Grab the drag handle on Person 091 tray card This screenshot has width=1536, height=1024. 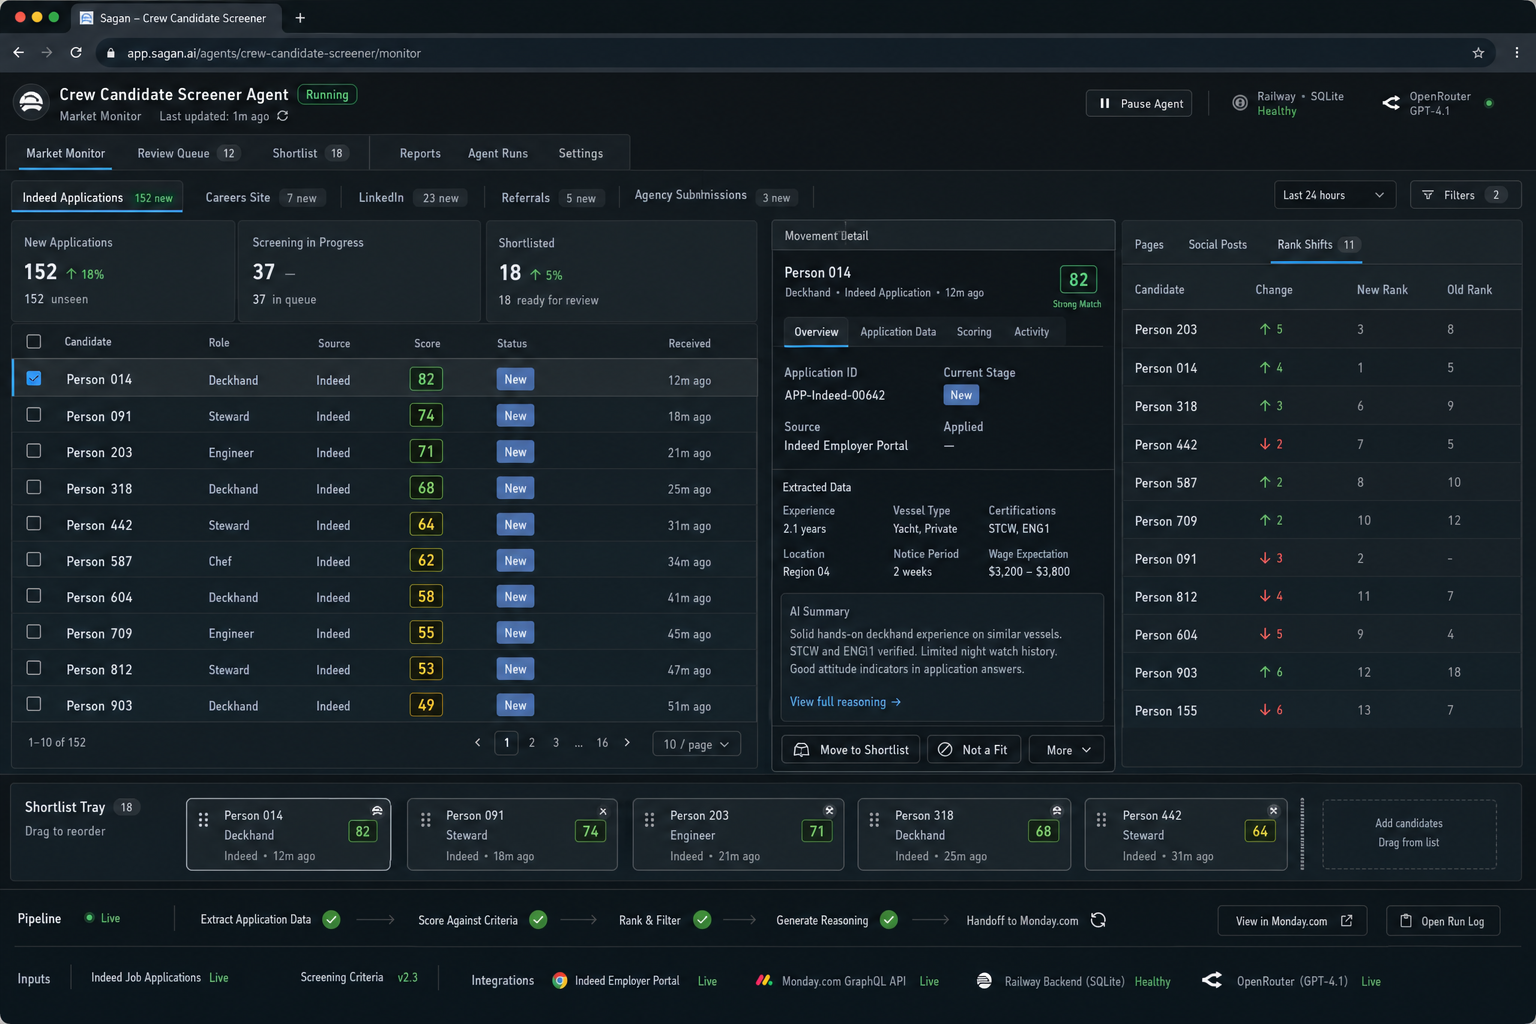click(426, 820)
